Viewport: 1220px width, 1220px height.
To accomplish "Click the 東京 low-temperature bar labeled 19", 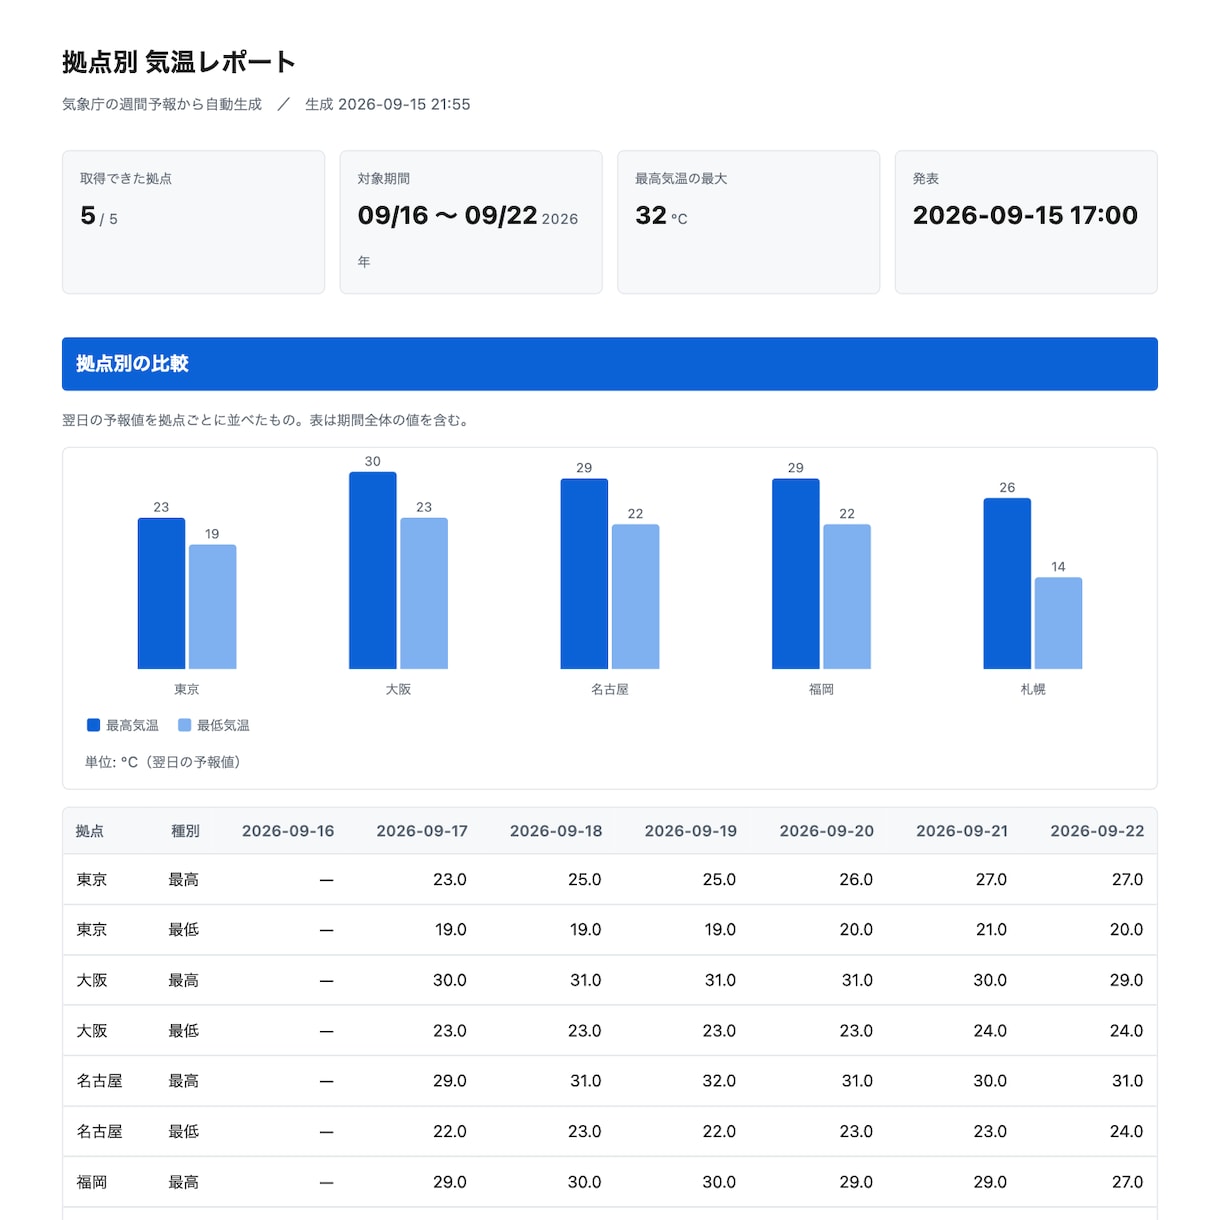I will coord(213,607).
